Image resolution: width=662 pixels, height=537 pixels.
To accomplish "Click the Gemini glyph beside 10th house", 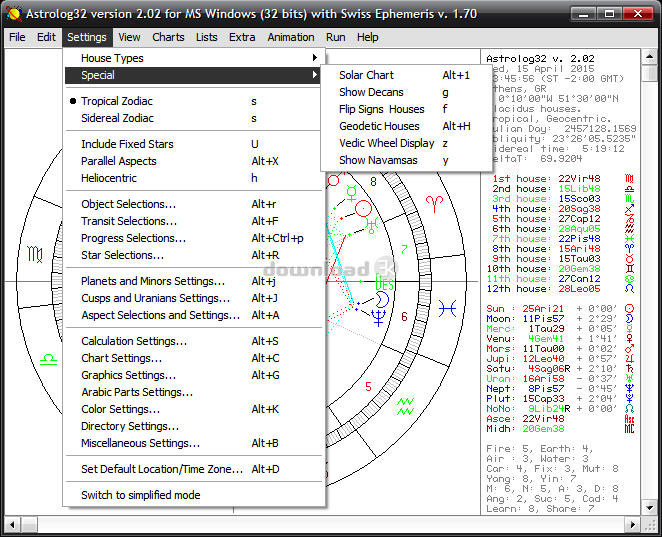I will [629, 269].
